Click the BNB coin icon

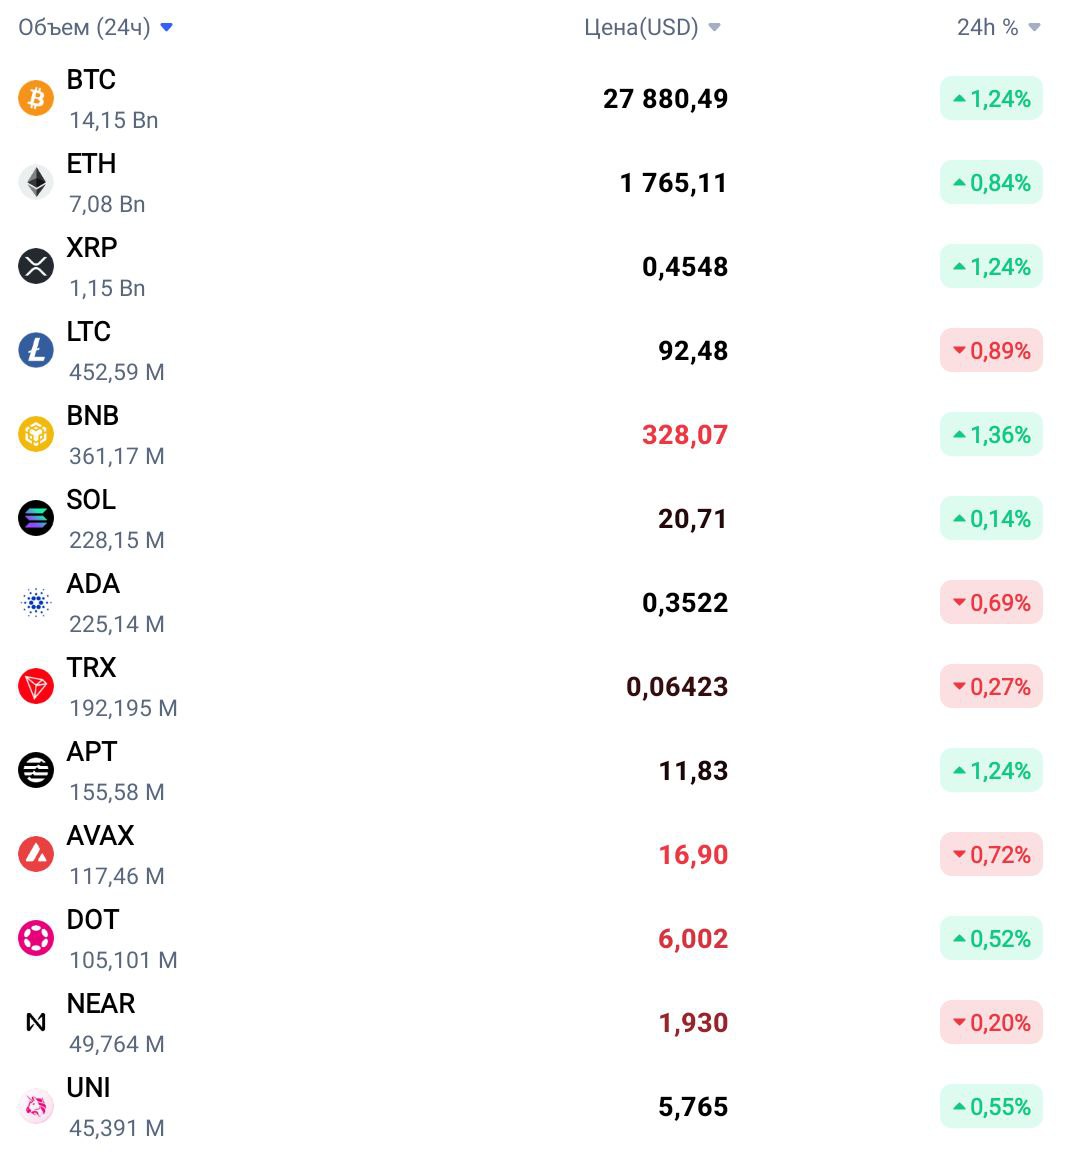click(36, 434)
